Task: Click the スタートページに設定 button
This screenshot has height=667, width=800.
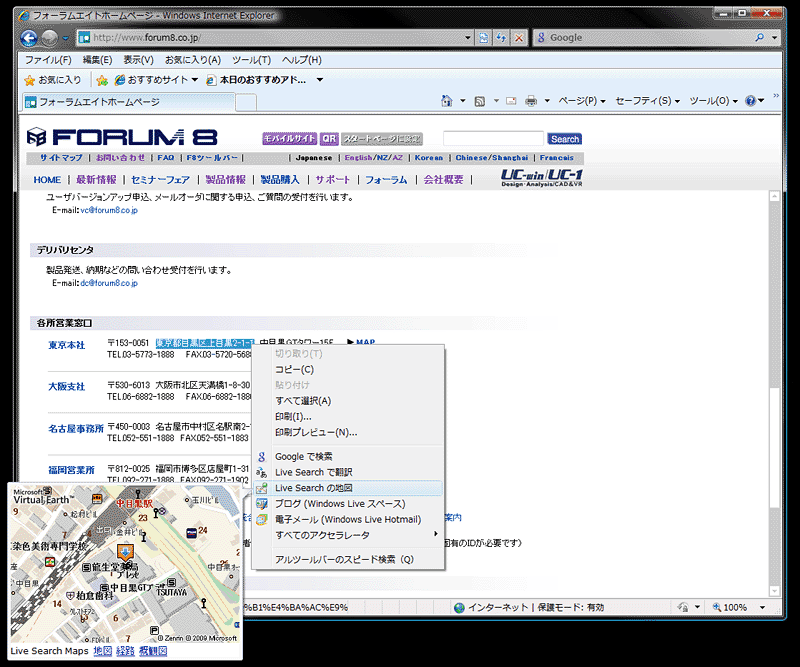Action: tap(382, 139)
